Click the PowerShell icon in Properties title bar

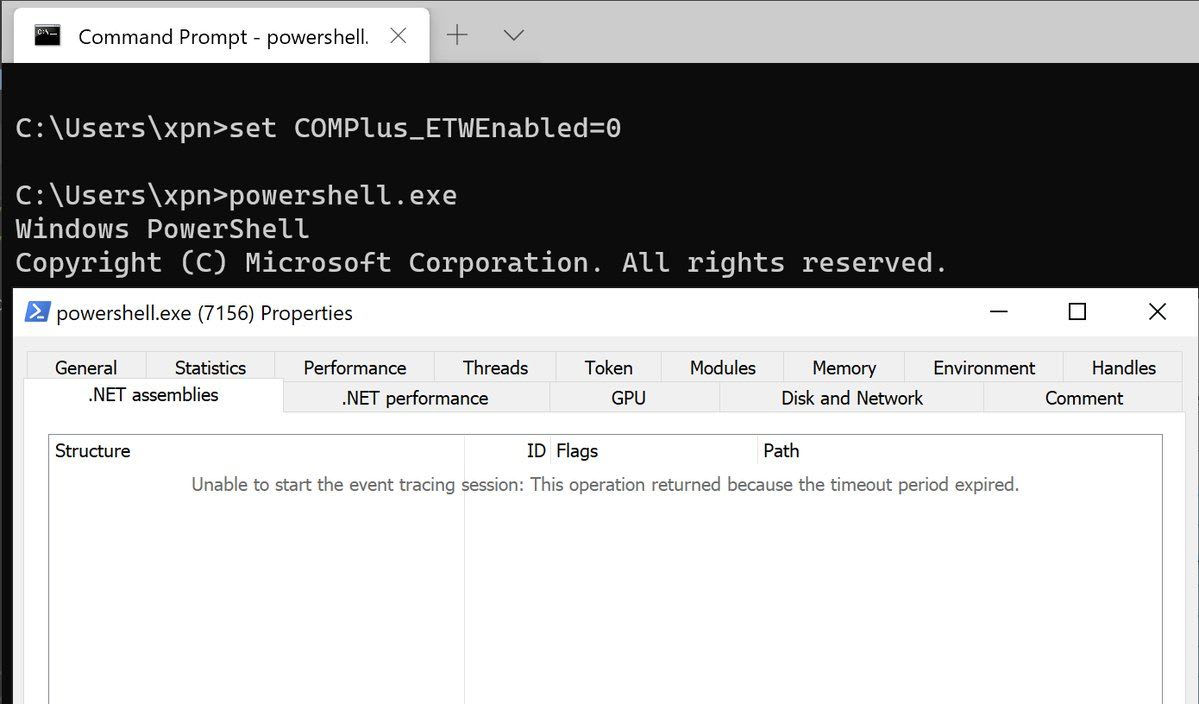tap(37, 312)
